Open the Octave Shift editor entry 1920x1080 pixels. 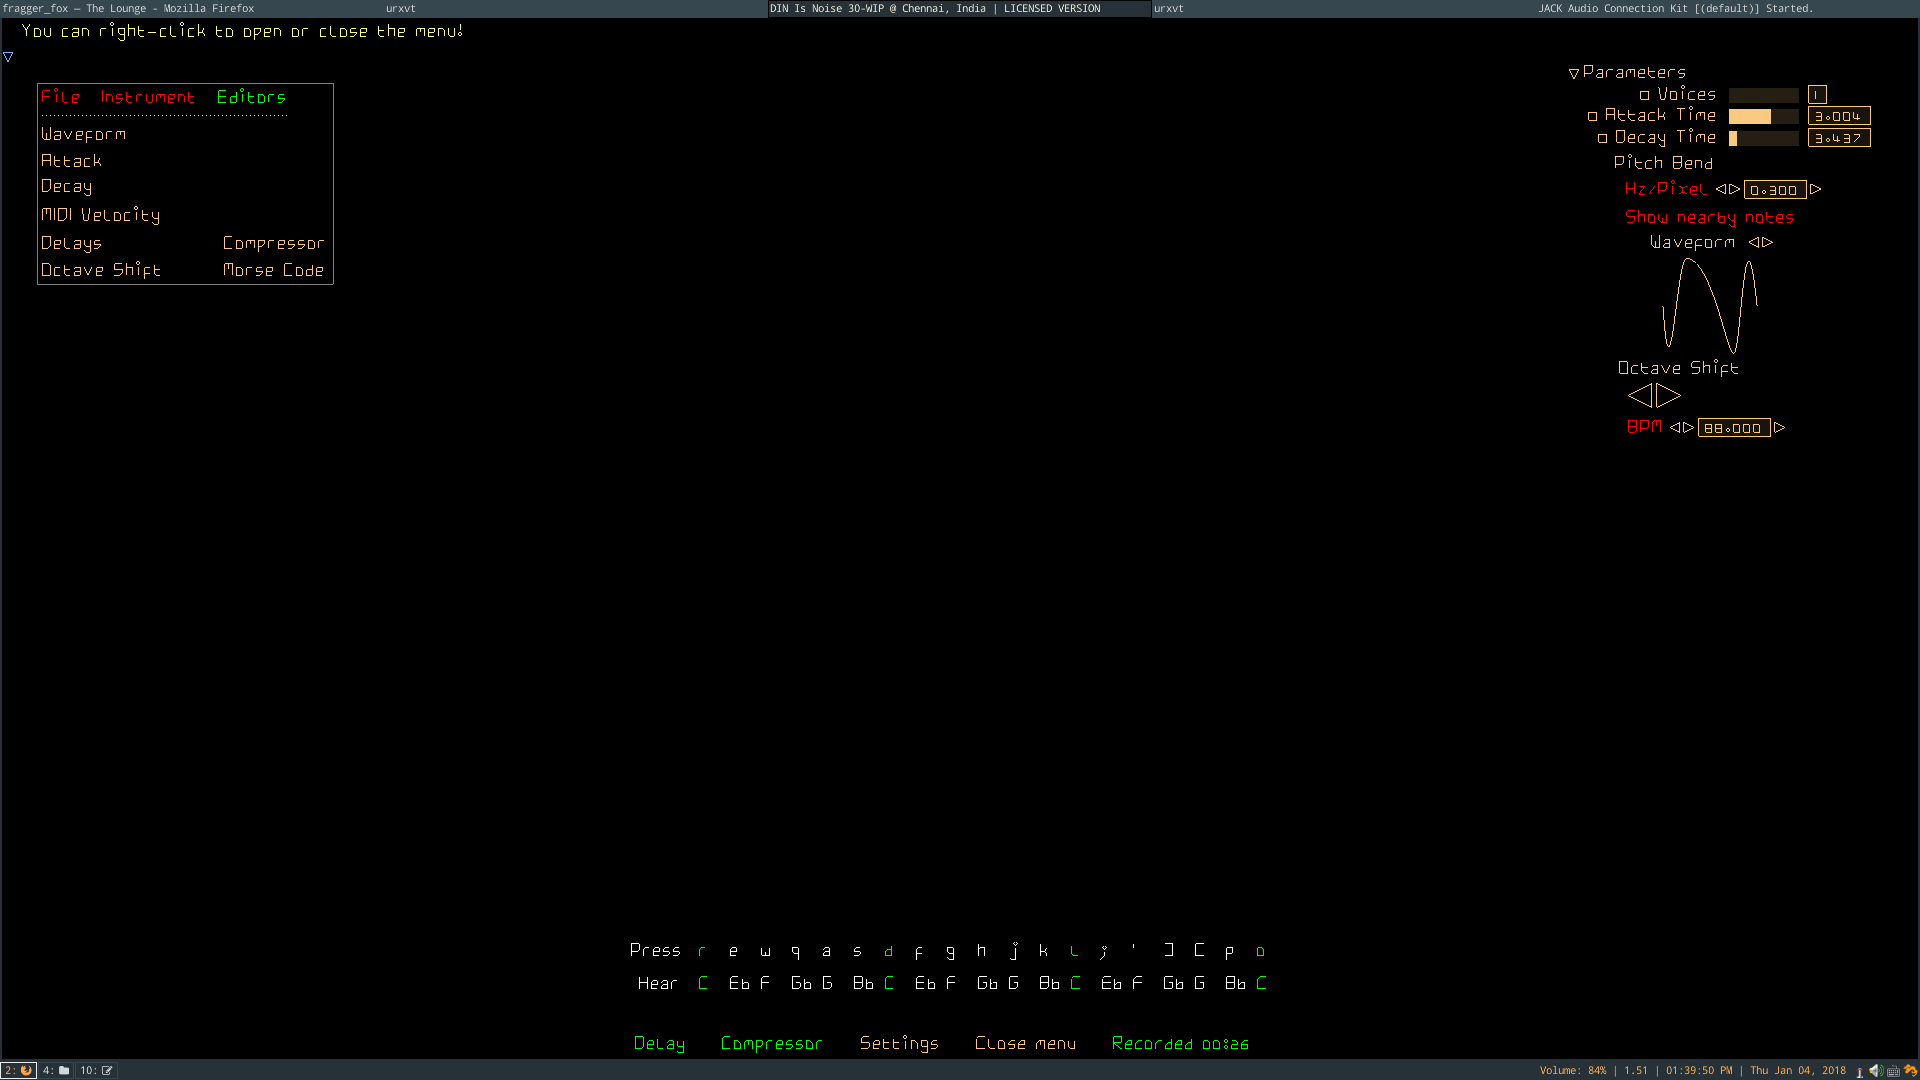(100, 270)
